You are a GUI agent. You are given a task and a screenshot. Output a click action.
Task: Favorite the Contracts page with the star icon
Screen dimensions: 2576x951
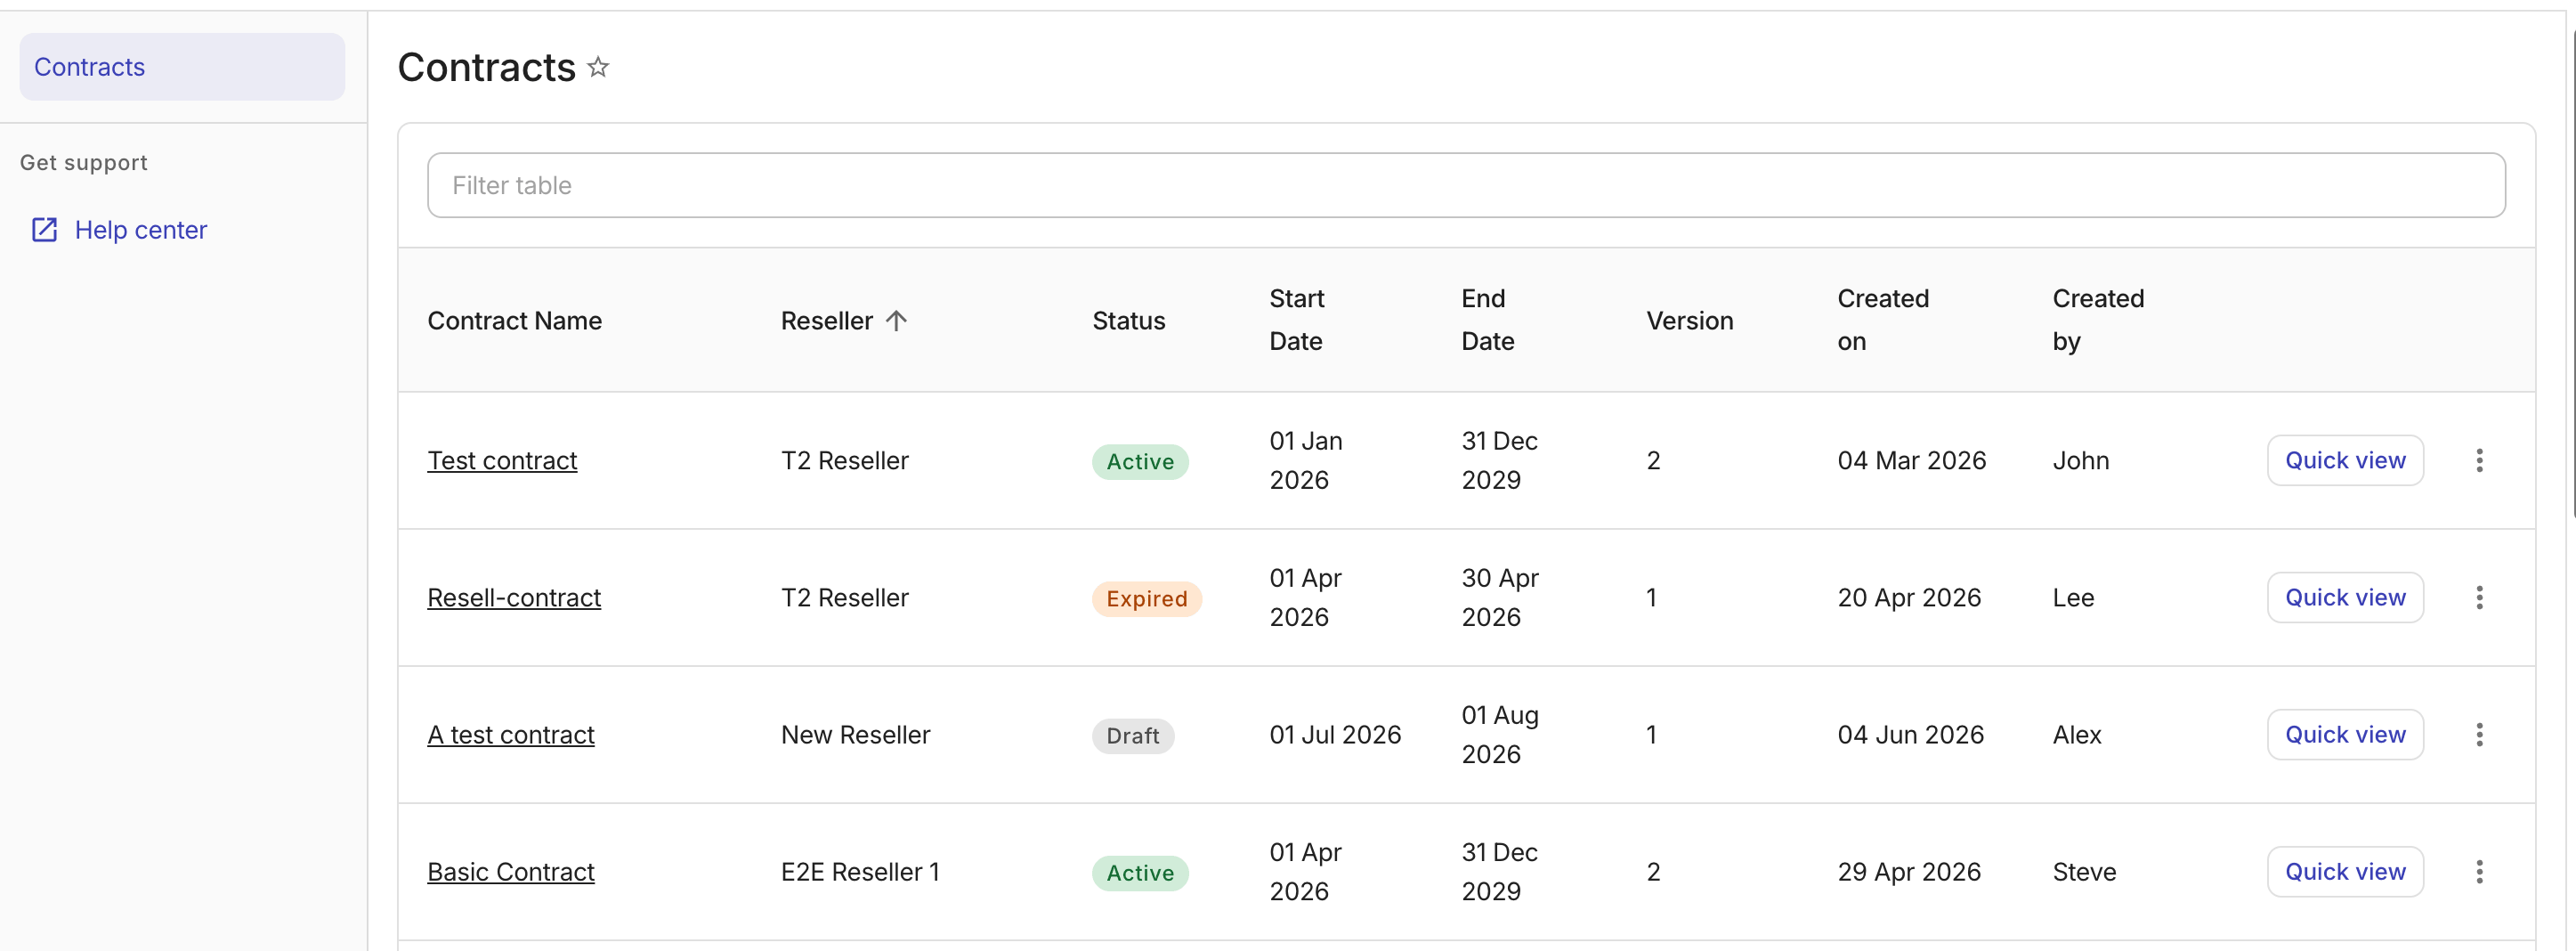point(598,67)
